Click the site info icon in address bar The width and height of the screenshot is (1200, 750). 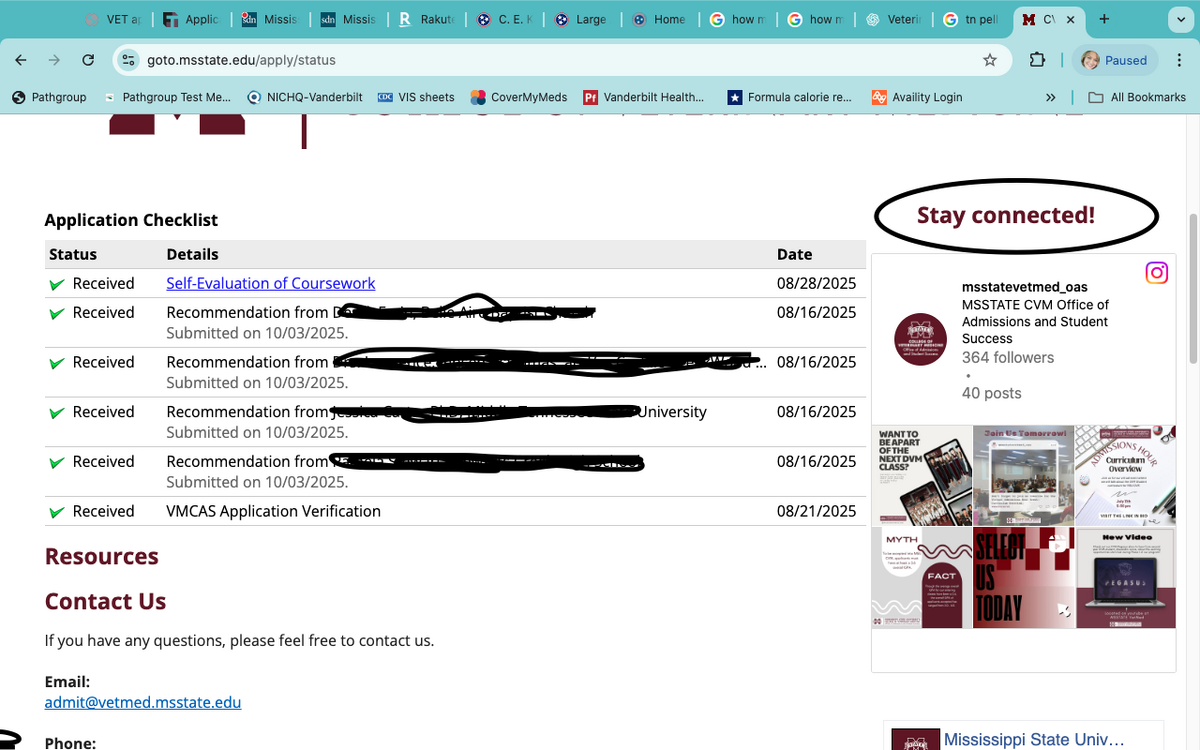129,60
